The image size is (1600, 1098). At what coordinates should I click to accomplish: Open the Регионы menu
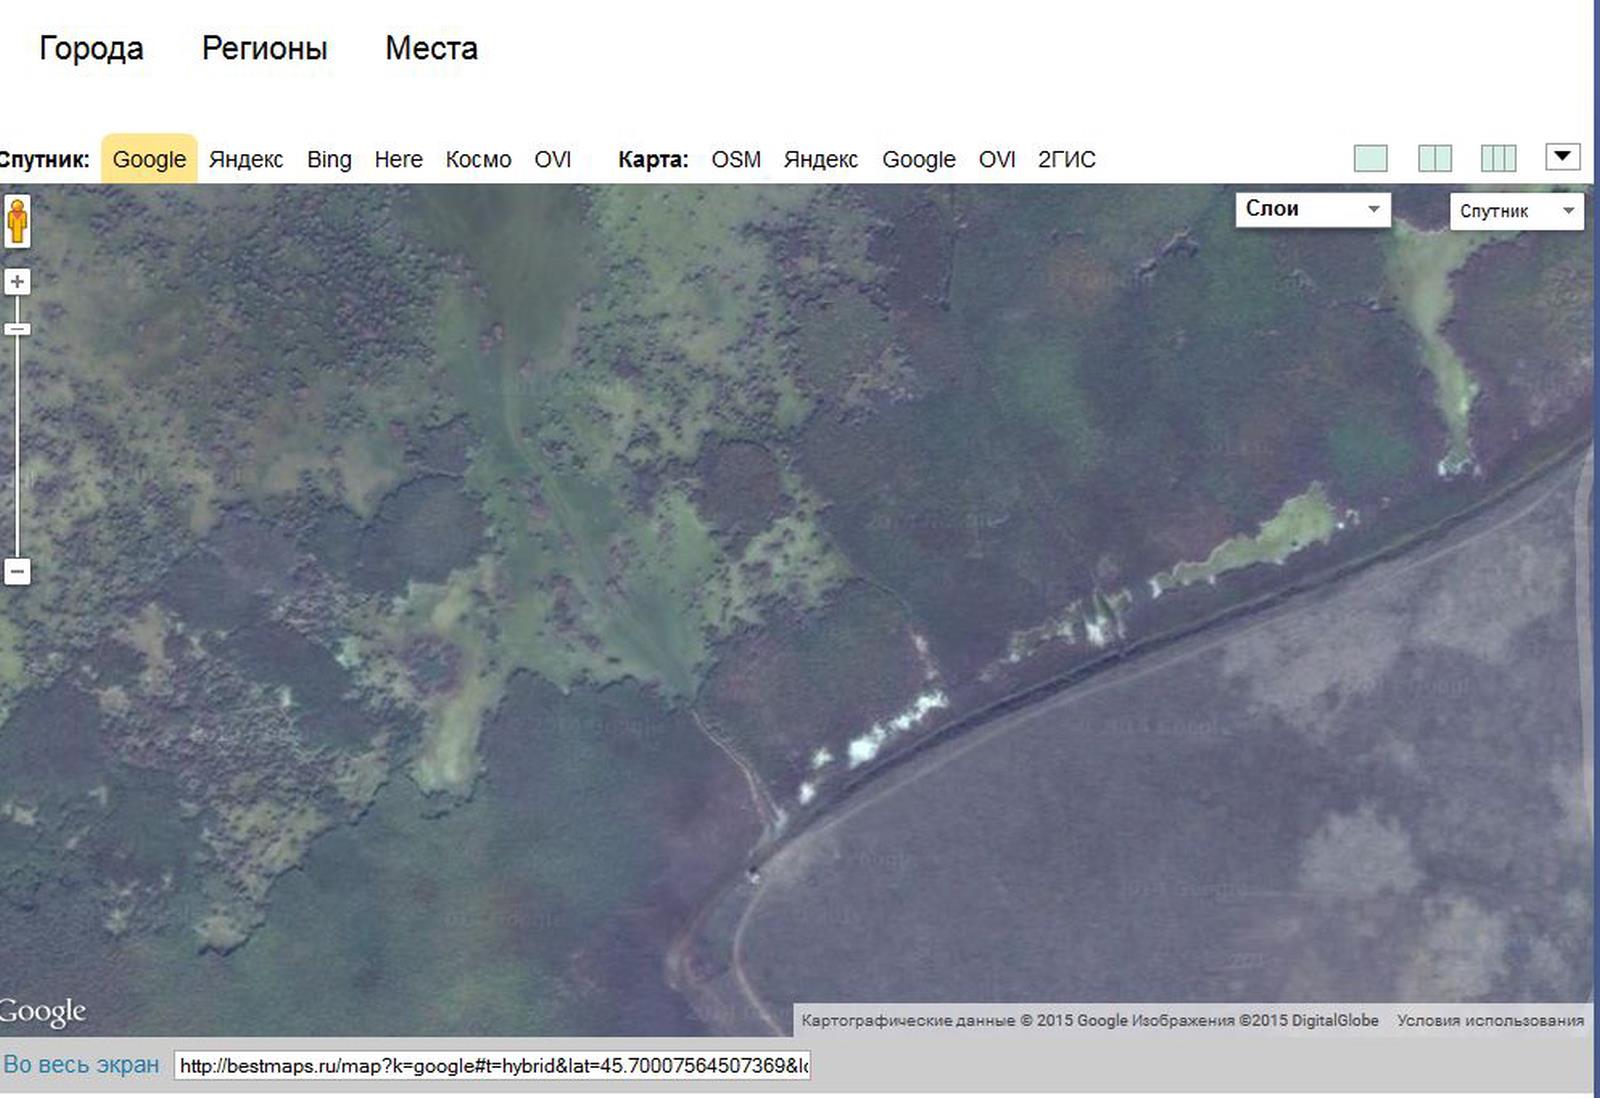tap(264, 48)
